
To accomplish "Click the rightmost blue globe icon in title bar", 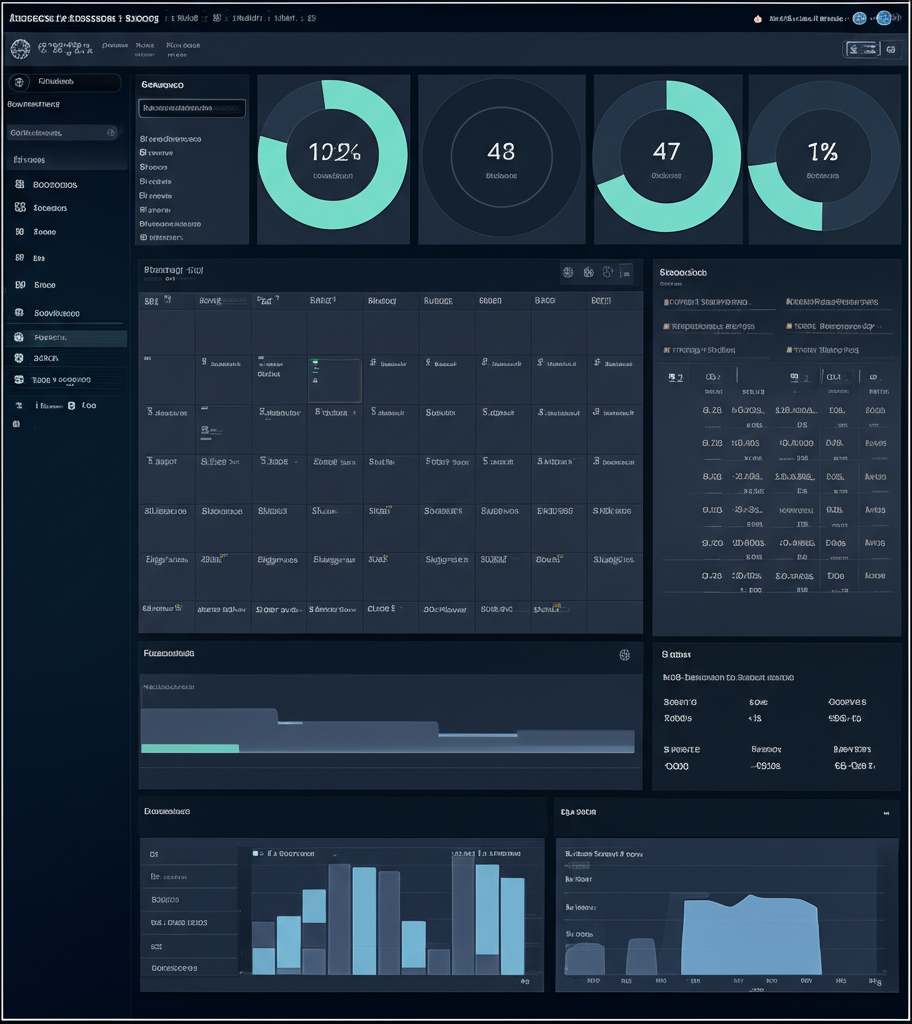I will click(x=883, y=18).
